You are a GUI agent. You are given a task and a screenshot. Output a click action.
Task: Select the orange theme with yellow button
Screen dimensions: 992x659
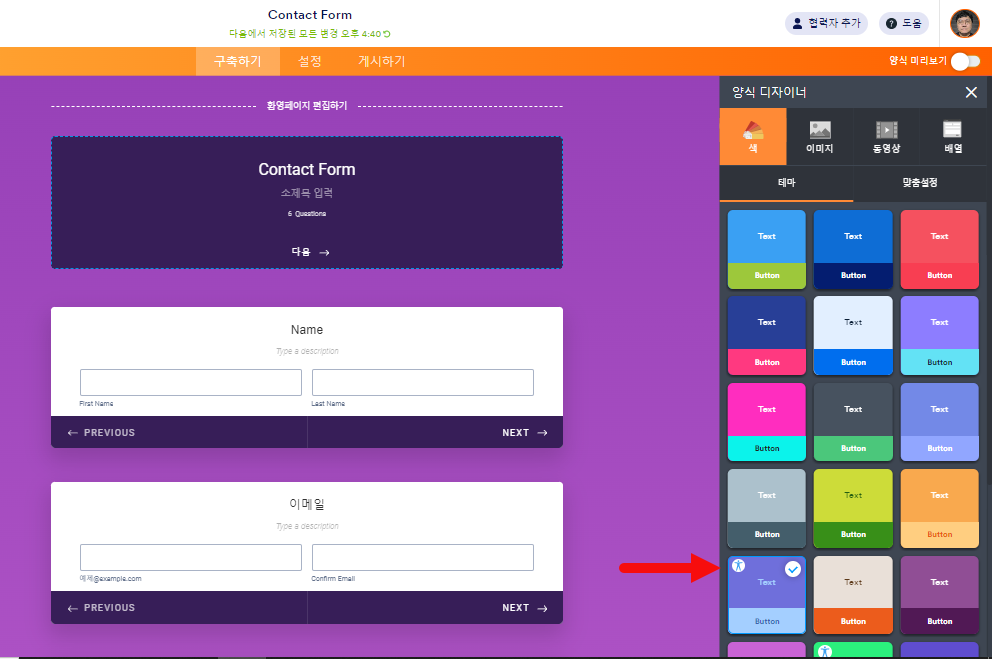[939, 508]
